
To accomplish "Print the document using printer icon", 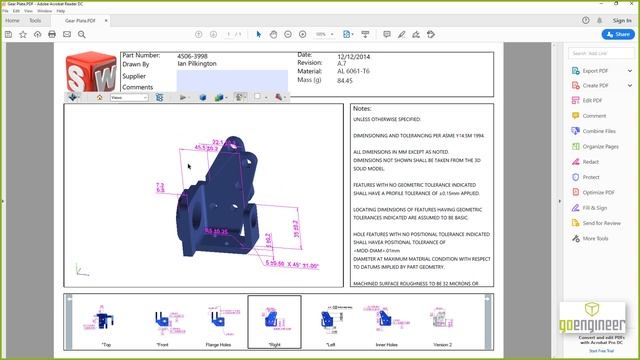I will coord(52,35).
